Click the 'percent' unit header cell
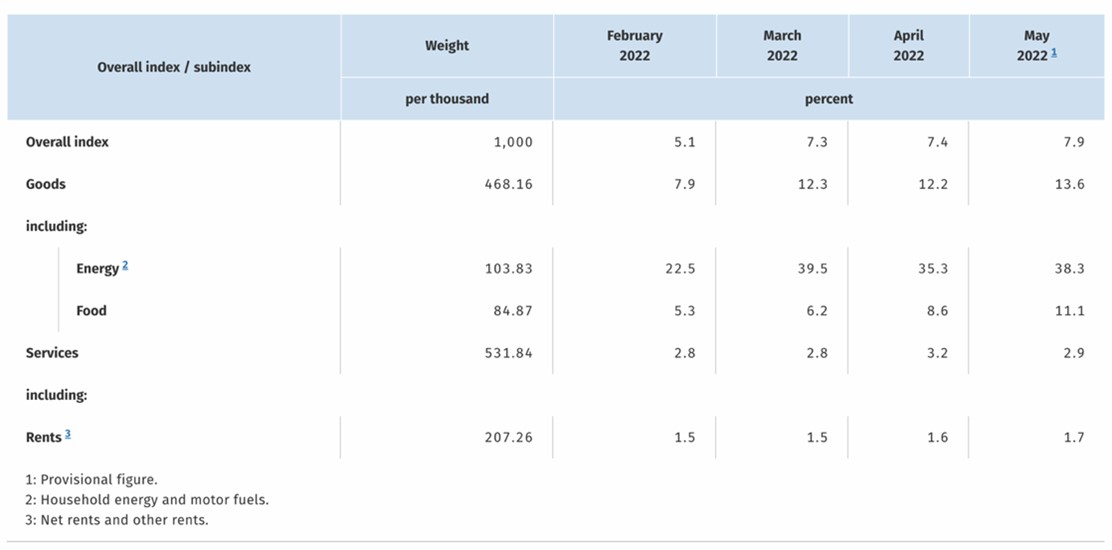This screenshot has height=550, width=1112. [x=828, y=99]
